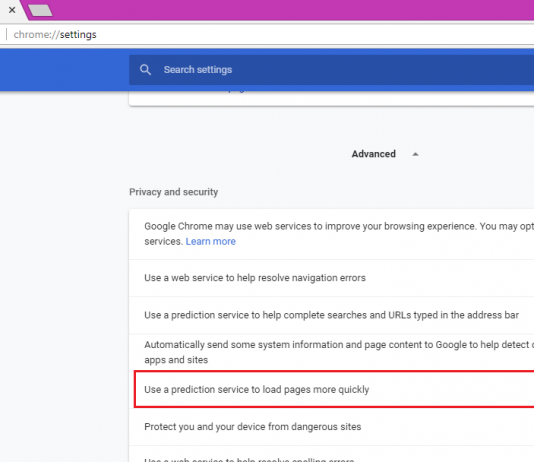Select the chrome://settings address bar text

tap(55, 35)
